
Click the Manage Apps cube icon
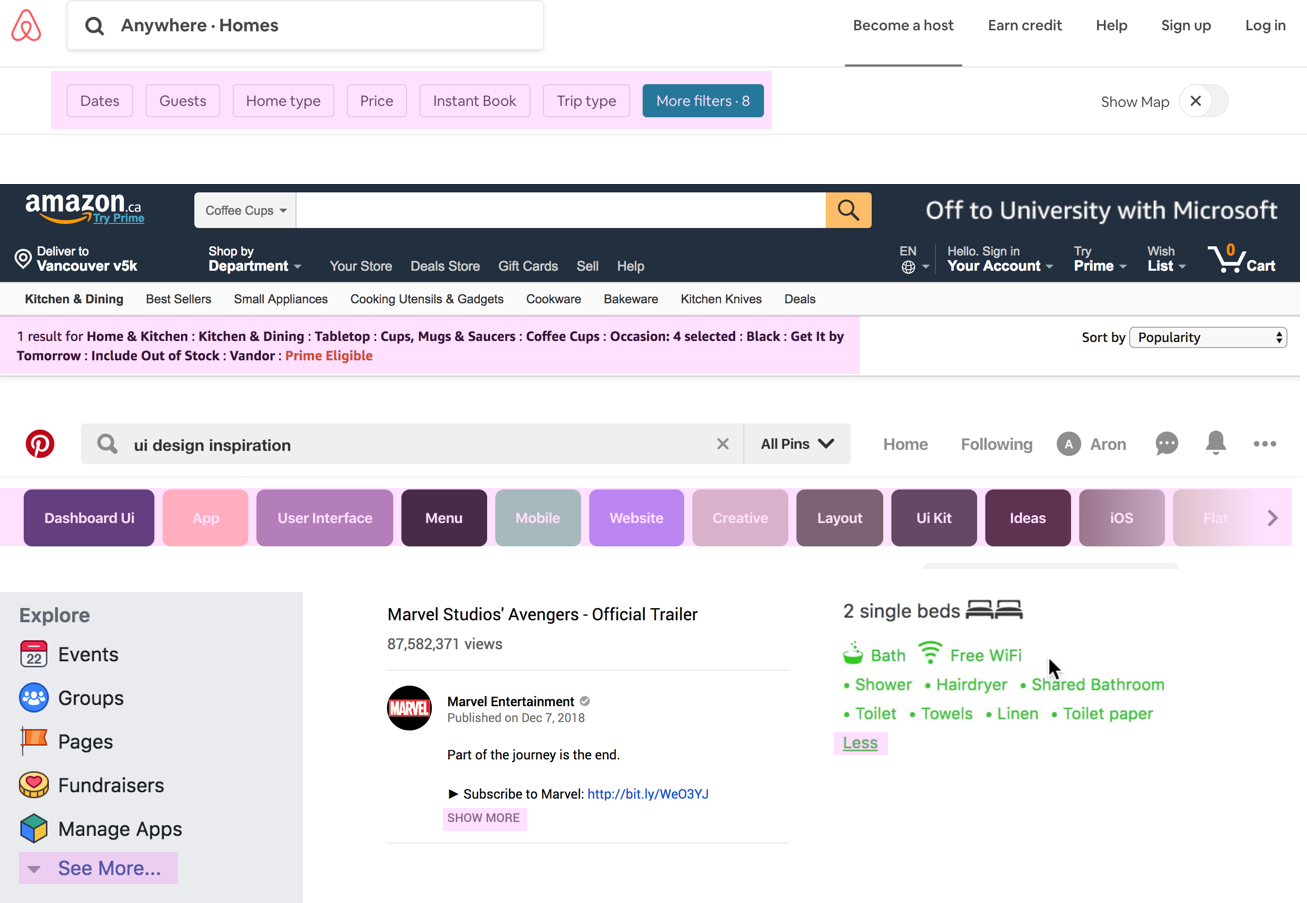click(x=34, y=828)
